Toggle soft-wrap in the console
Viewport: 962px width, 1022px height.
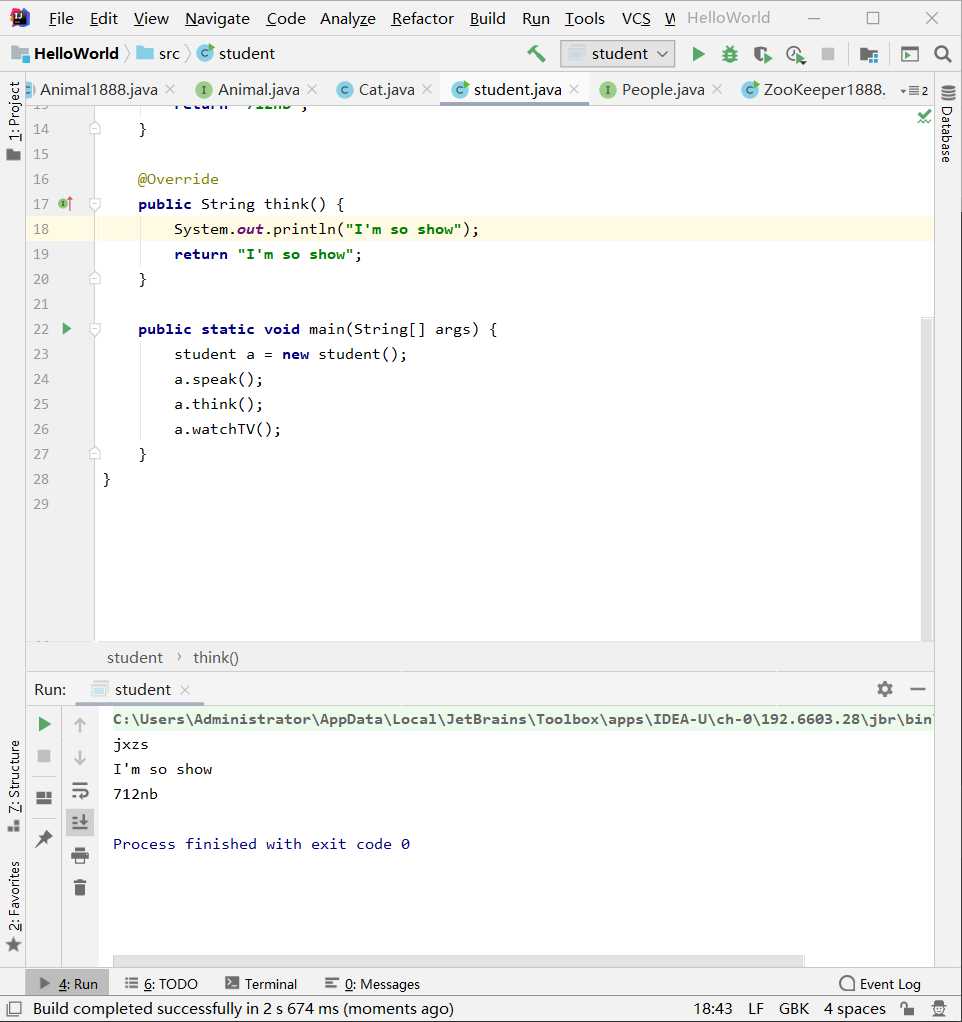click(80, 790)
